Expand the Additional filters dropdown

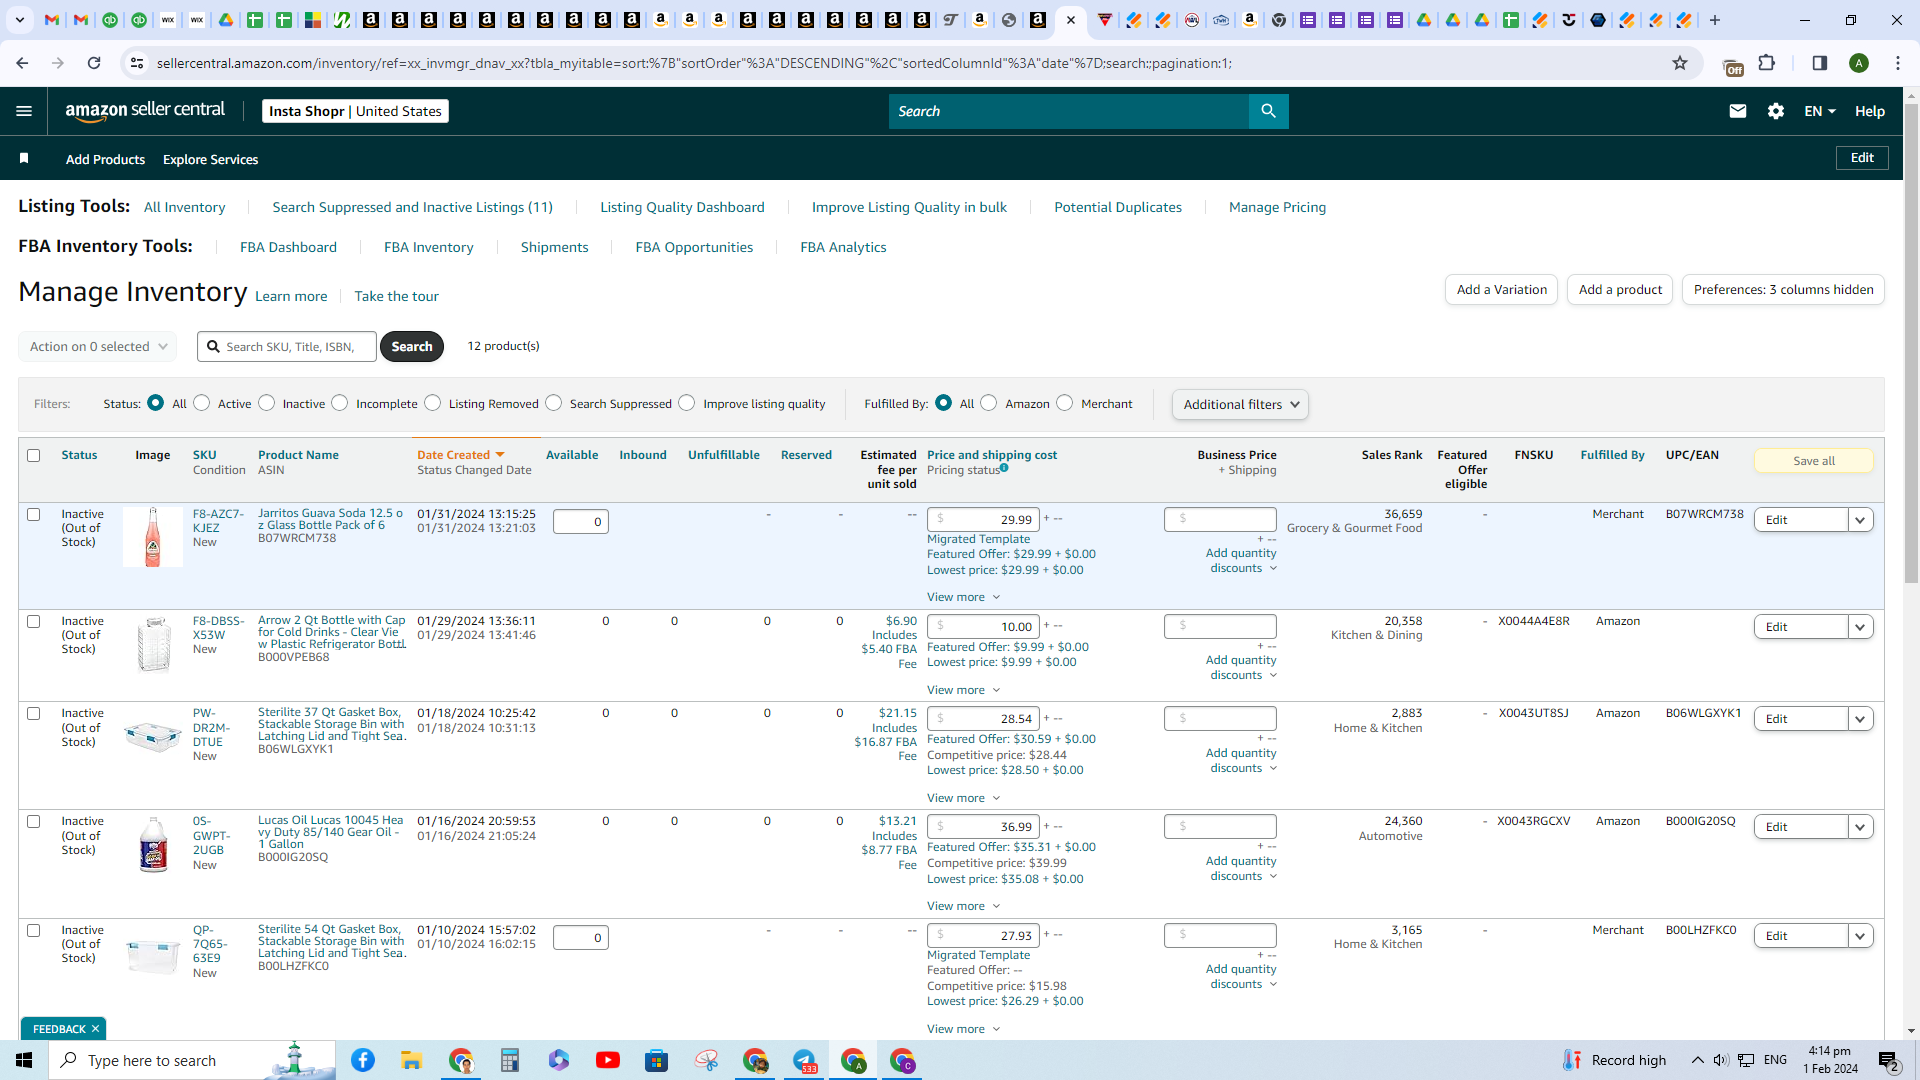1240,404
